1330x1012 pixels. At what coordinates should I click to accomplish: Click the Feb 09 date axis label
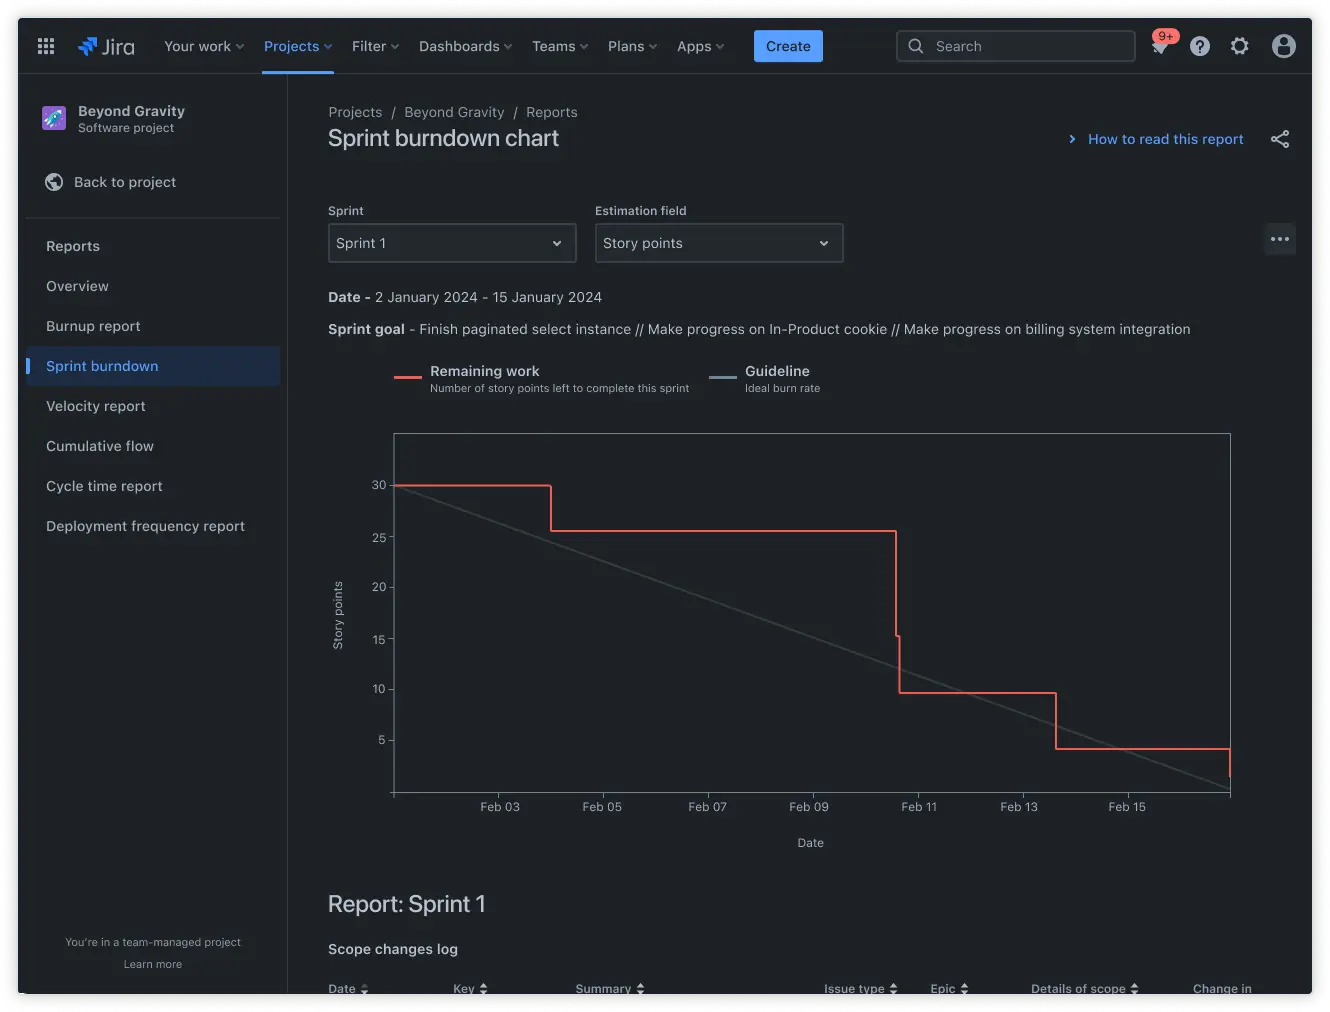(x=809, y=807)
